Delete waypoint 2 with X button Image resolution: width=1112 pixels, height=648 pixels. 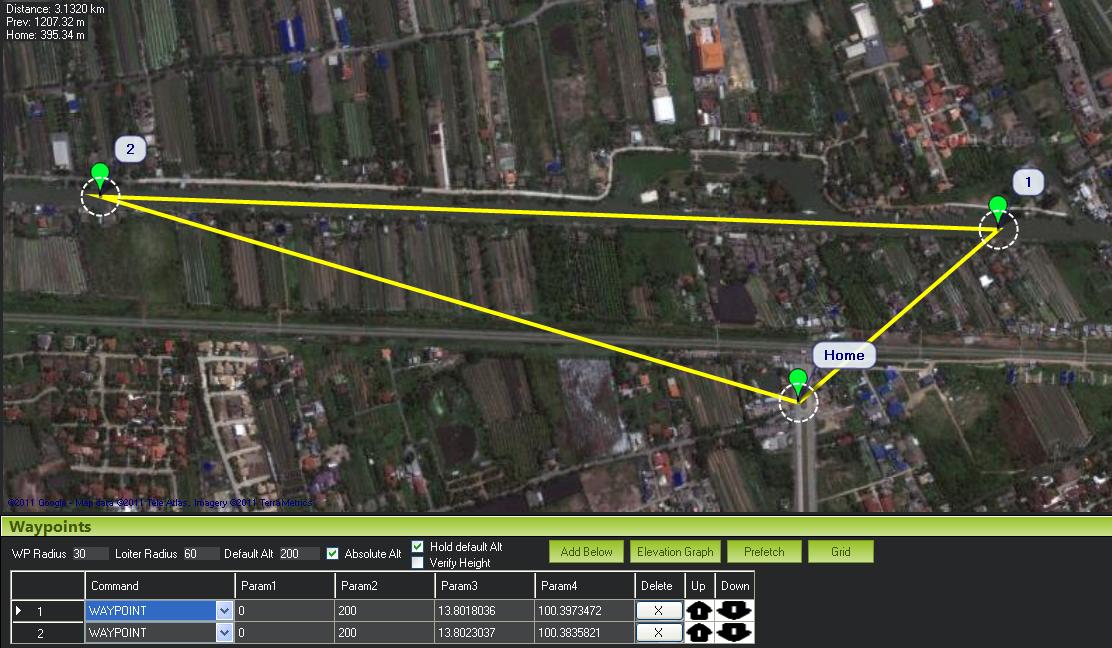(x=659, y=633)
